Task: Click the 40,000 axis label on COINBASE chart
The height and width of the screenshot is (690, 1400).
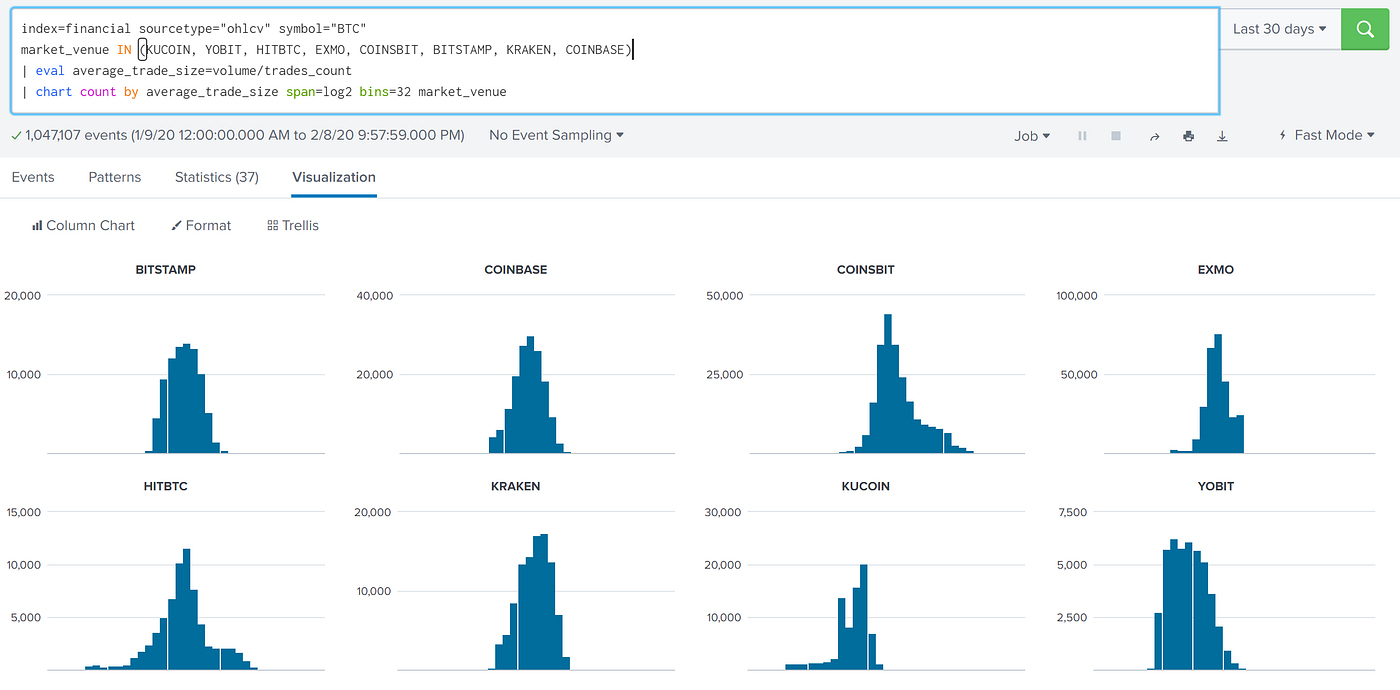Action: coord(377,295)
